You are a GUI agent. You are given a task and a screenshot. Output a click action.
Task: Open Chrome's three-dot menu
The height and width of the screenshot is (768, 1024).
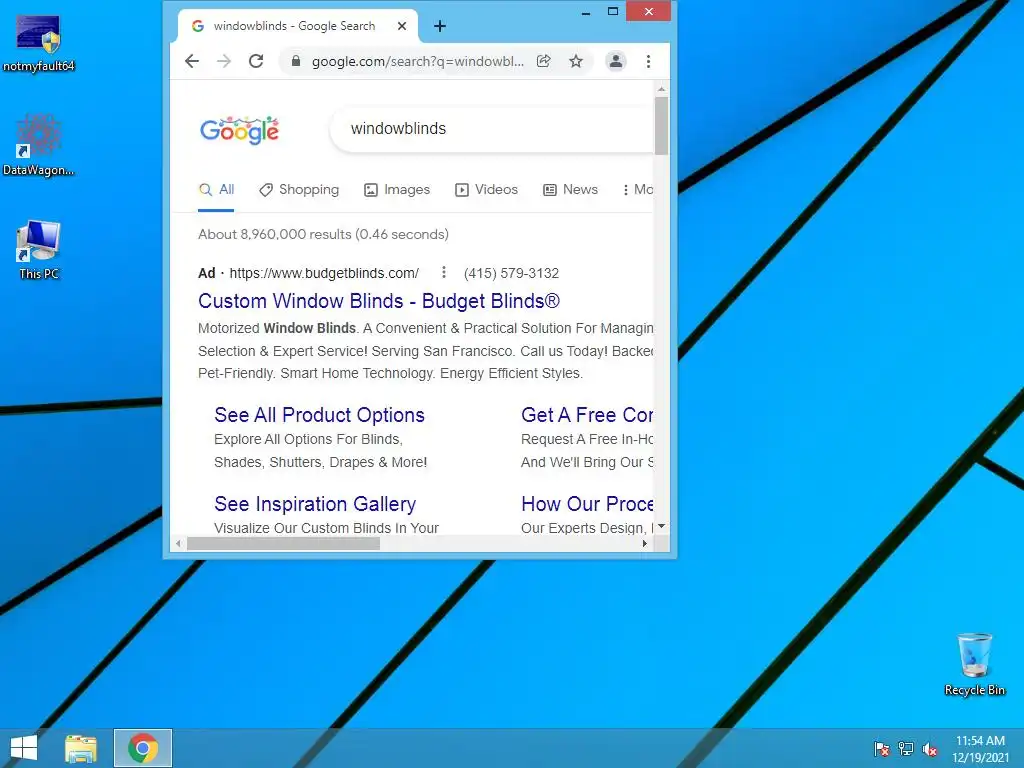(x=648, y=61)
